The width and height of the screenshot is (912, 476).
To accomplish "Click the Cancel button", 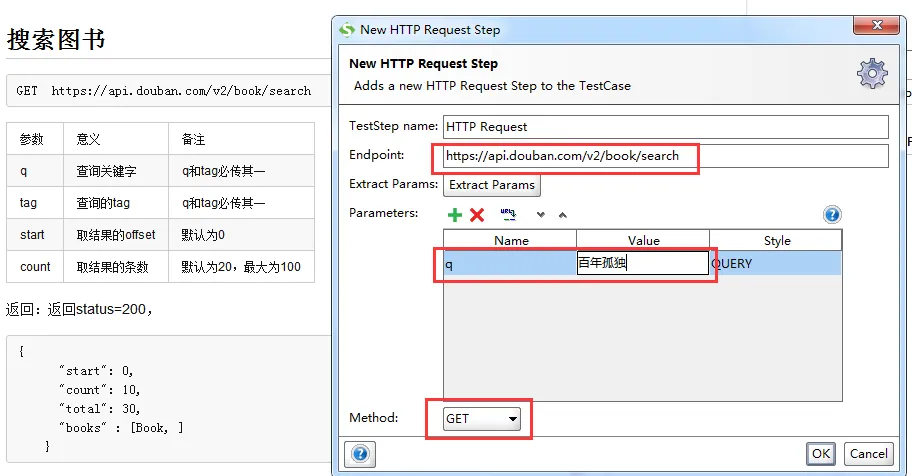I will coord(868,453).
